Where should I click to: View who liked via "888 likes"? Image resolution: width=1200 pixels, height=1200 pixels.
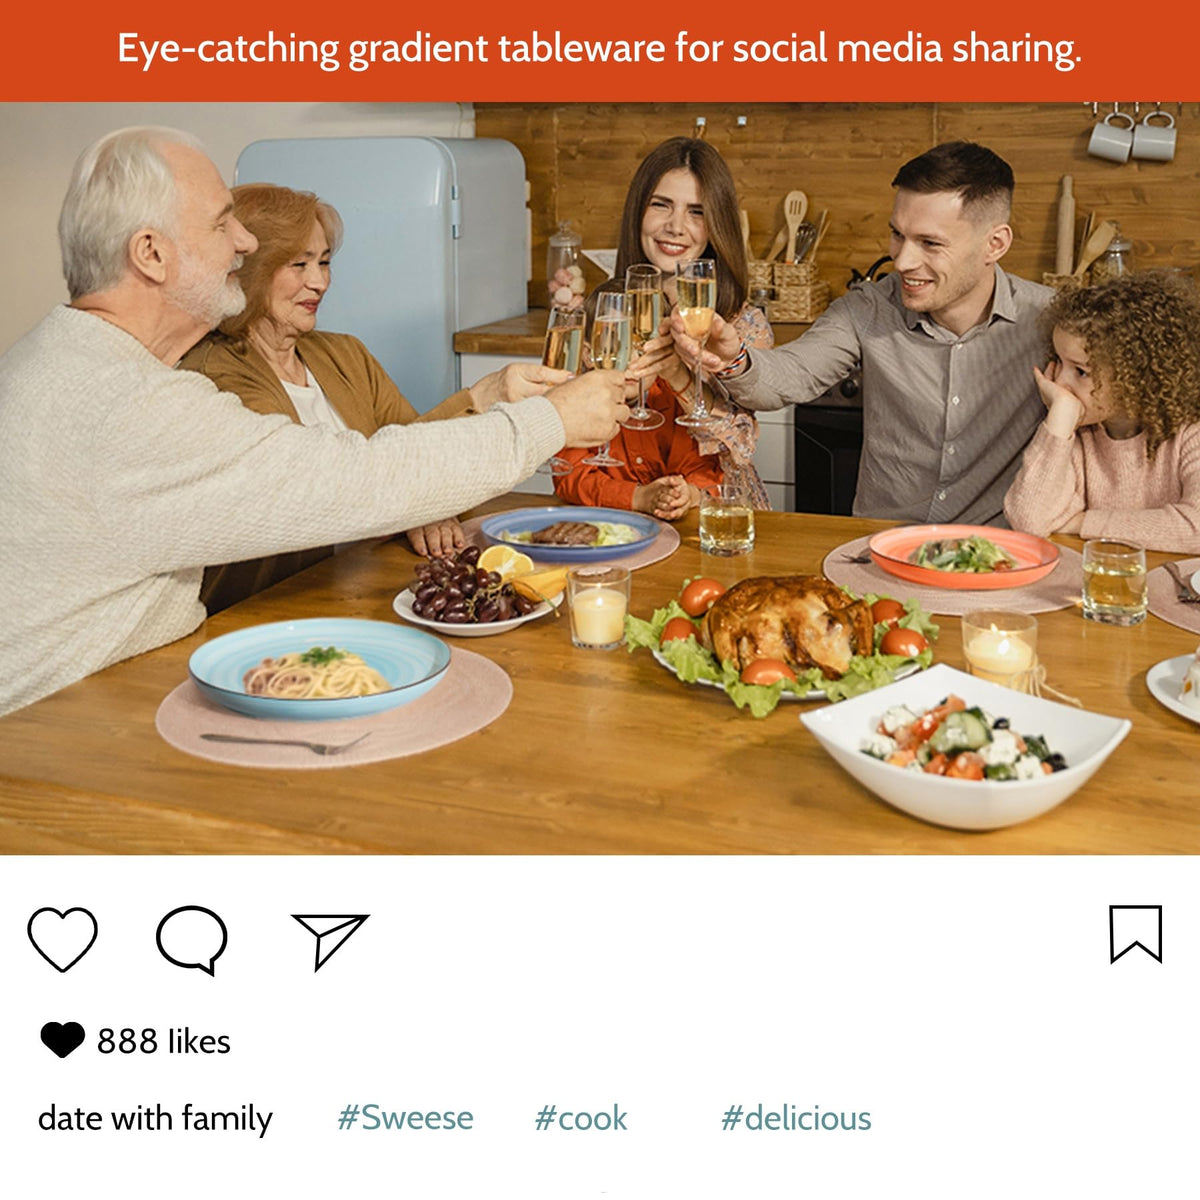(163, 1041)
